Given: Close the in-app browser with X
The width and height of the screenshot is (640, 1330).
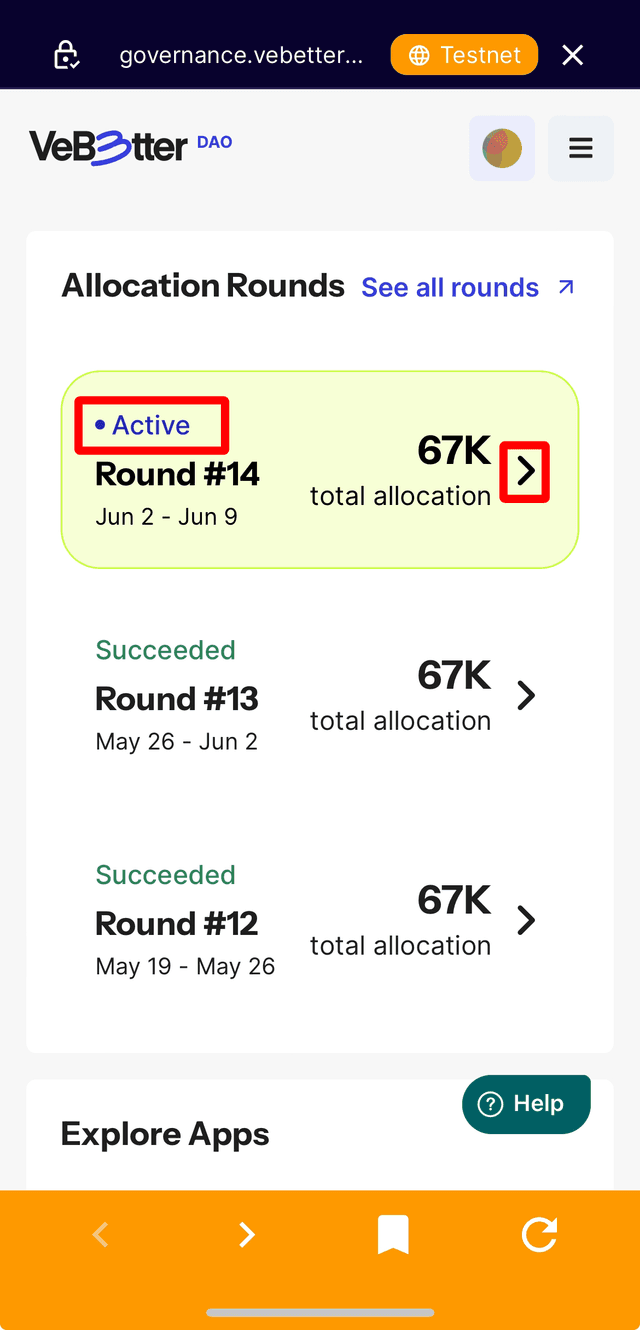Looking at the screenshot, I should coord(572,54).
